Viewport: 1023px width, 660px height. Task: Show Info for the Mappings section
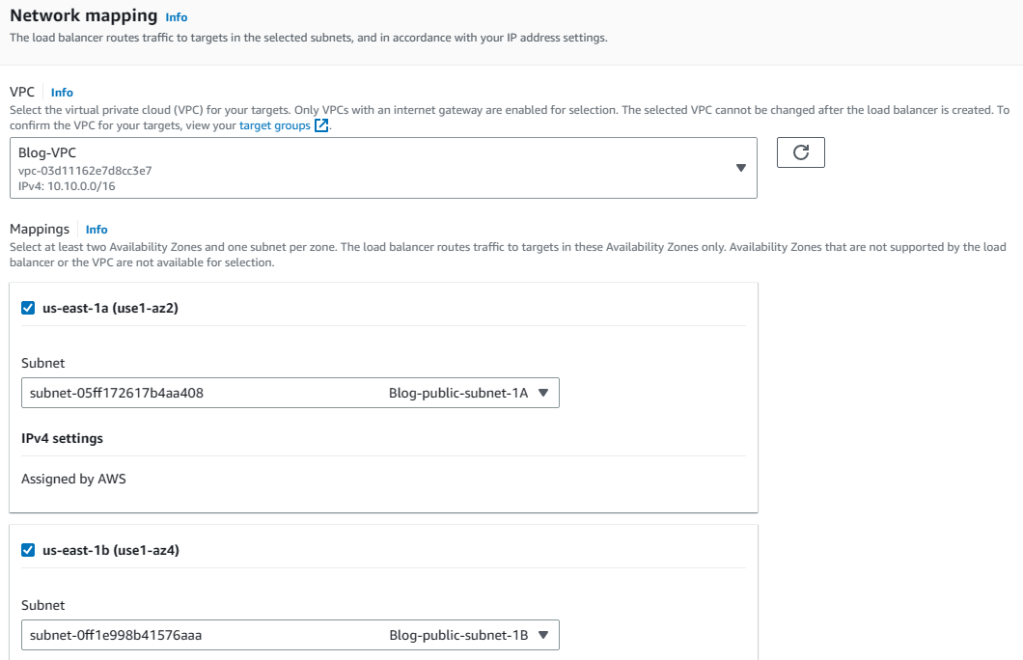tap(96, 229)
